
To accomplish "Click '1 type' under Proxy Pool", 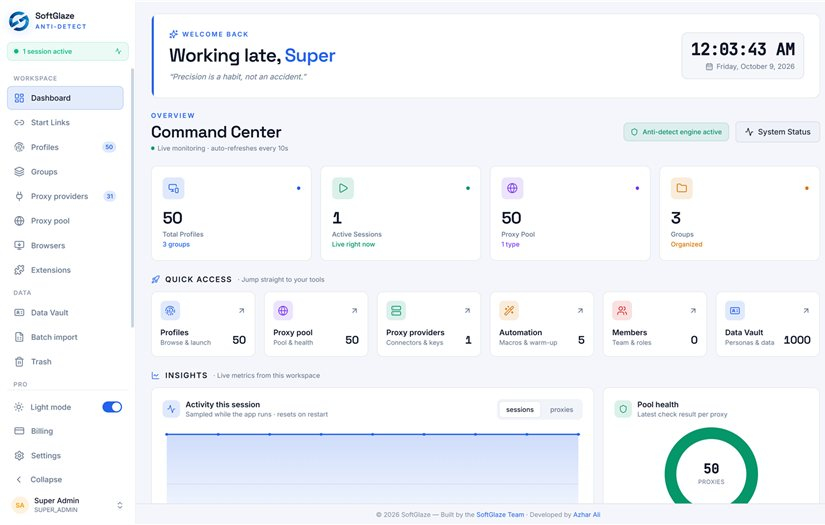I will click(x=510, y=245).
